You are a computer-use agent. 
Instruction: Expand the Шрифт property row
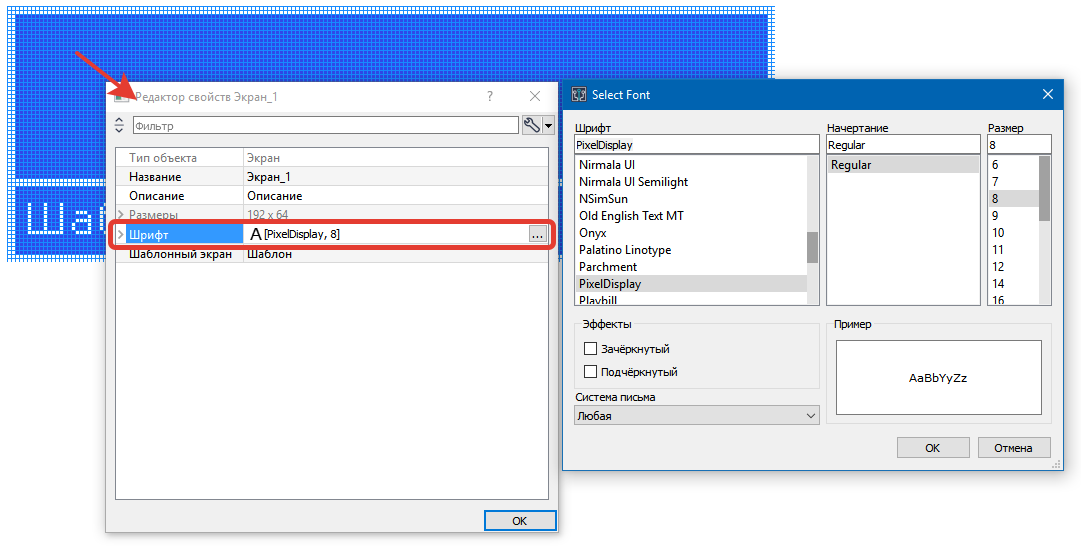coord(120,234)
